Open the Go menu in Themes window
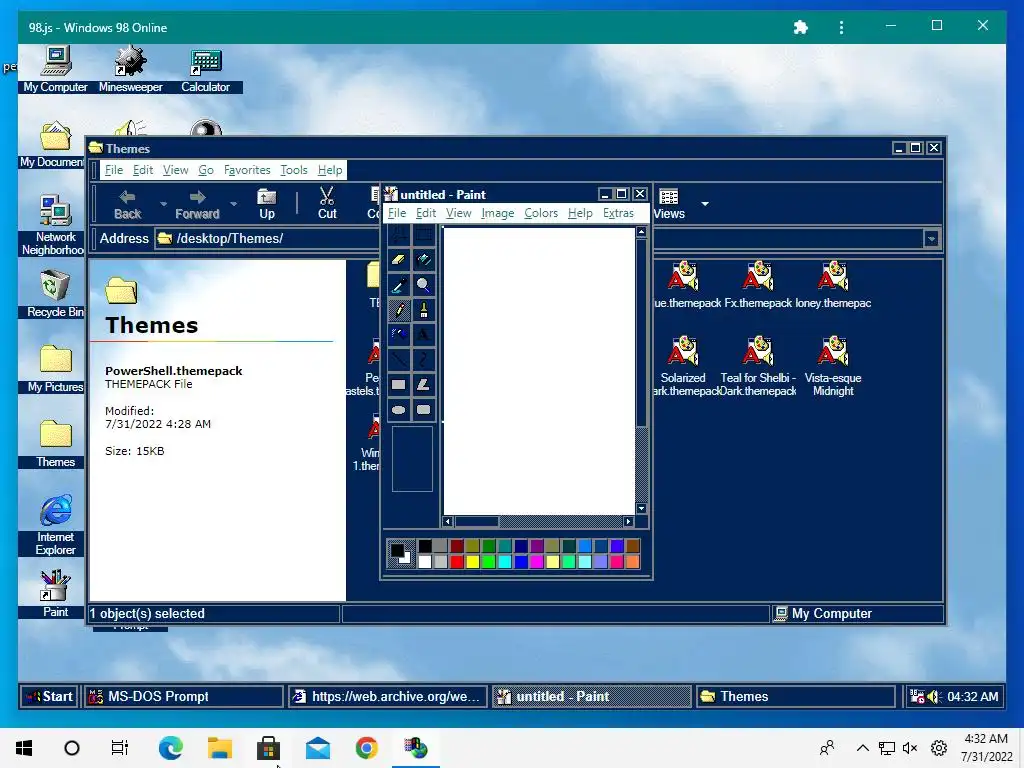This screenshot has height=768, width=1024. click(x=206, y=170)
